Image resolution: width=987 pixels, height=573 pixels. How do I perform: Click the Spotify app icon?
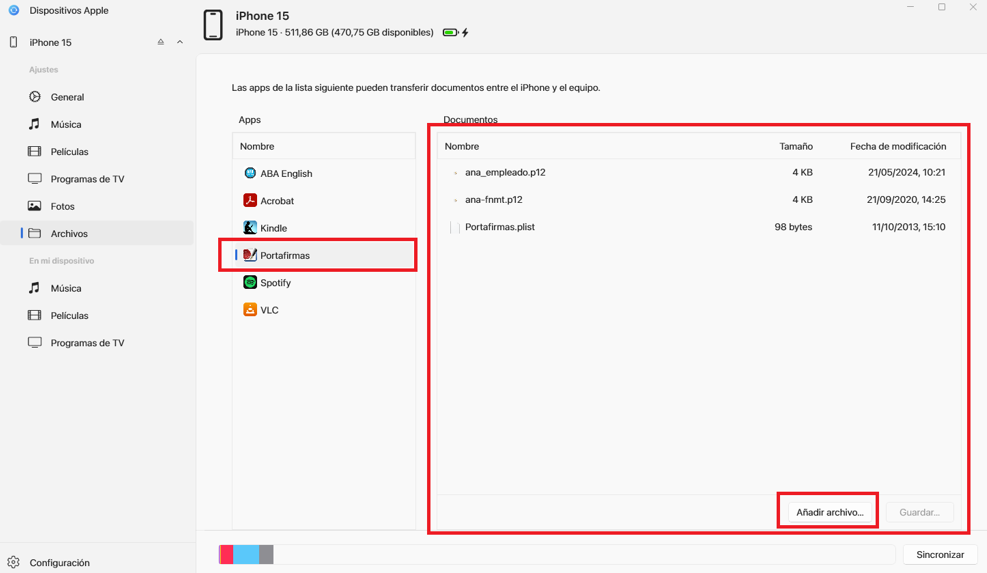tap(250, 282)
